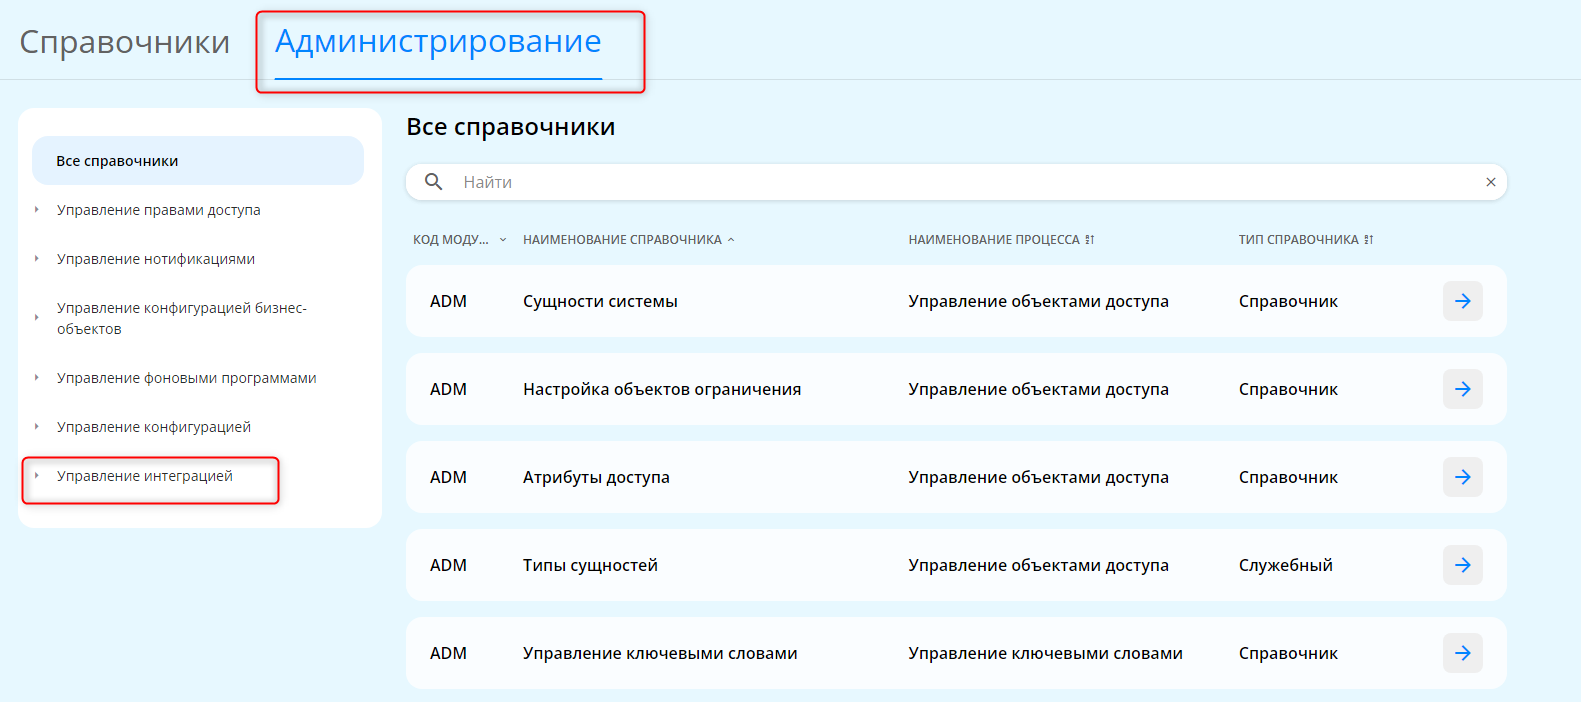Viewport: 1581px width, 702px height.
Task: Switch to the Администрирование tab
Action: 438,42
